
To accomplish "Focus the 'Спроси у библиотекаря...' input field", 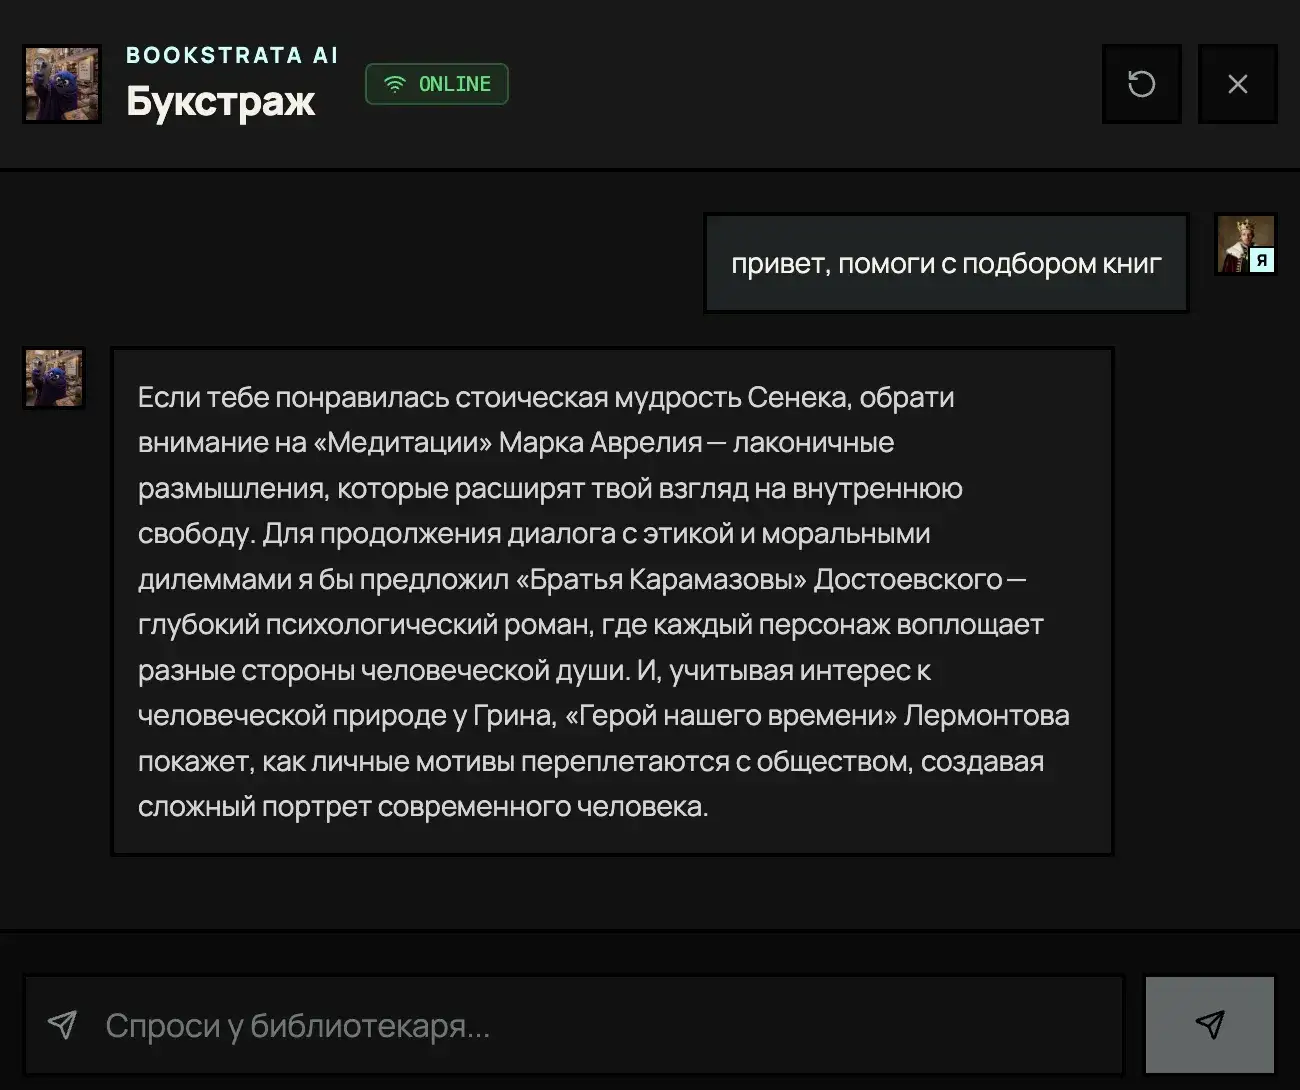I will [x=573, y=1025].
